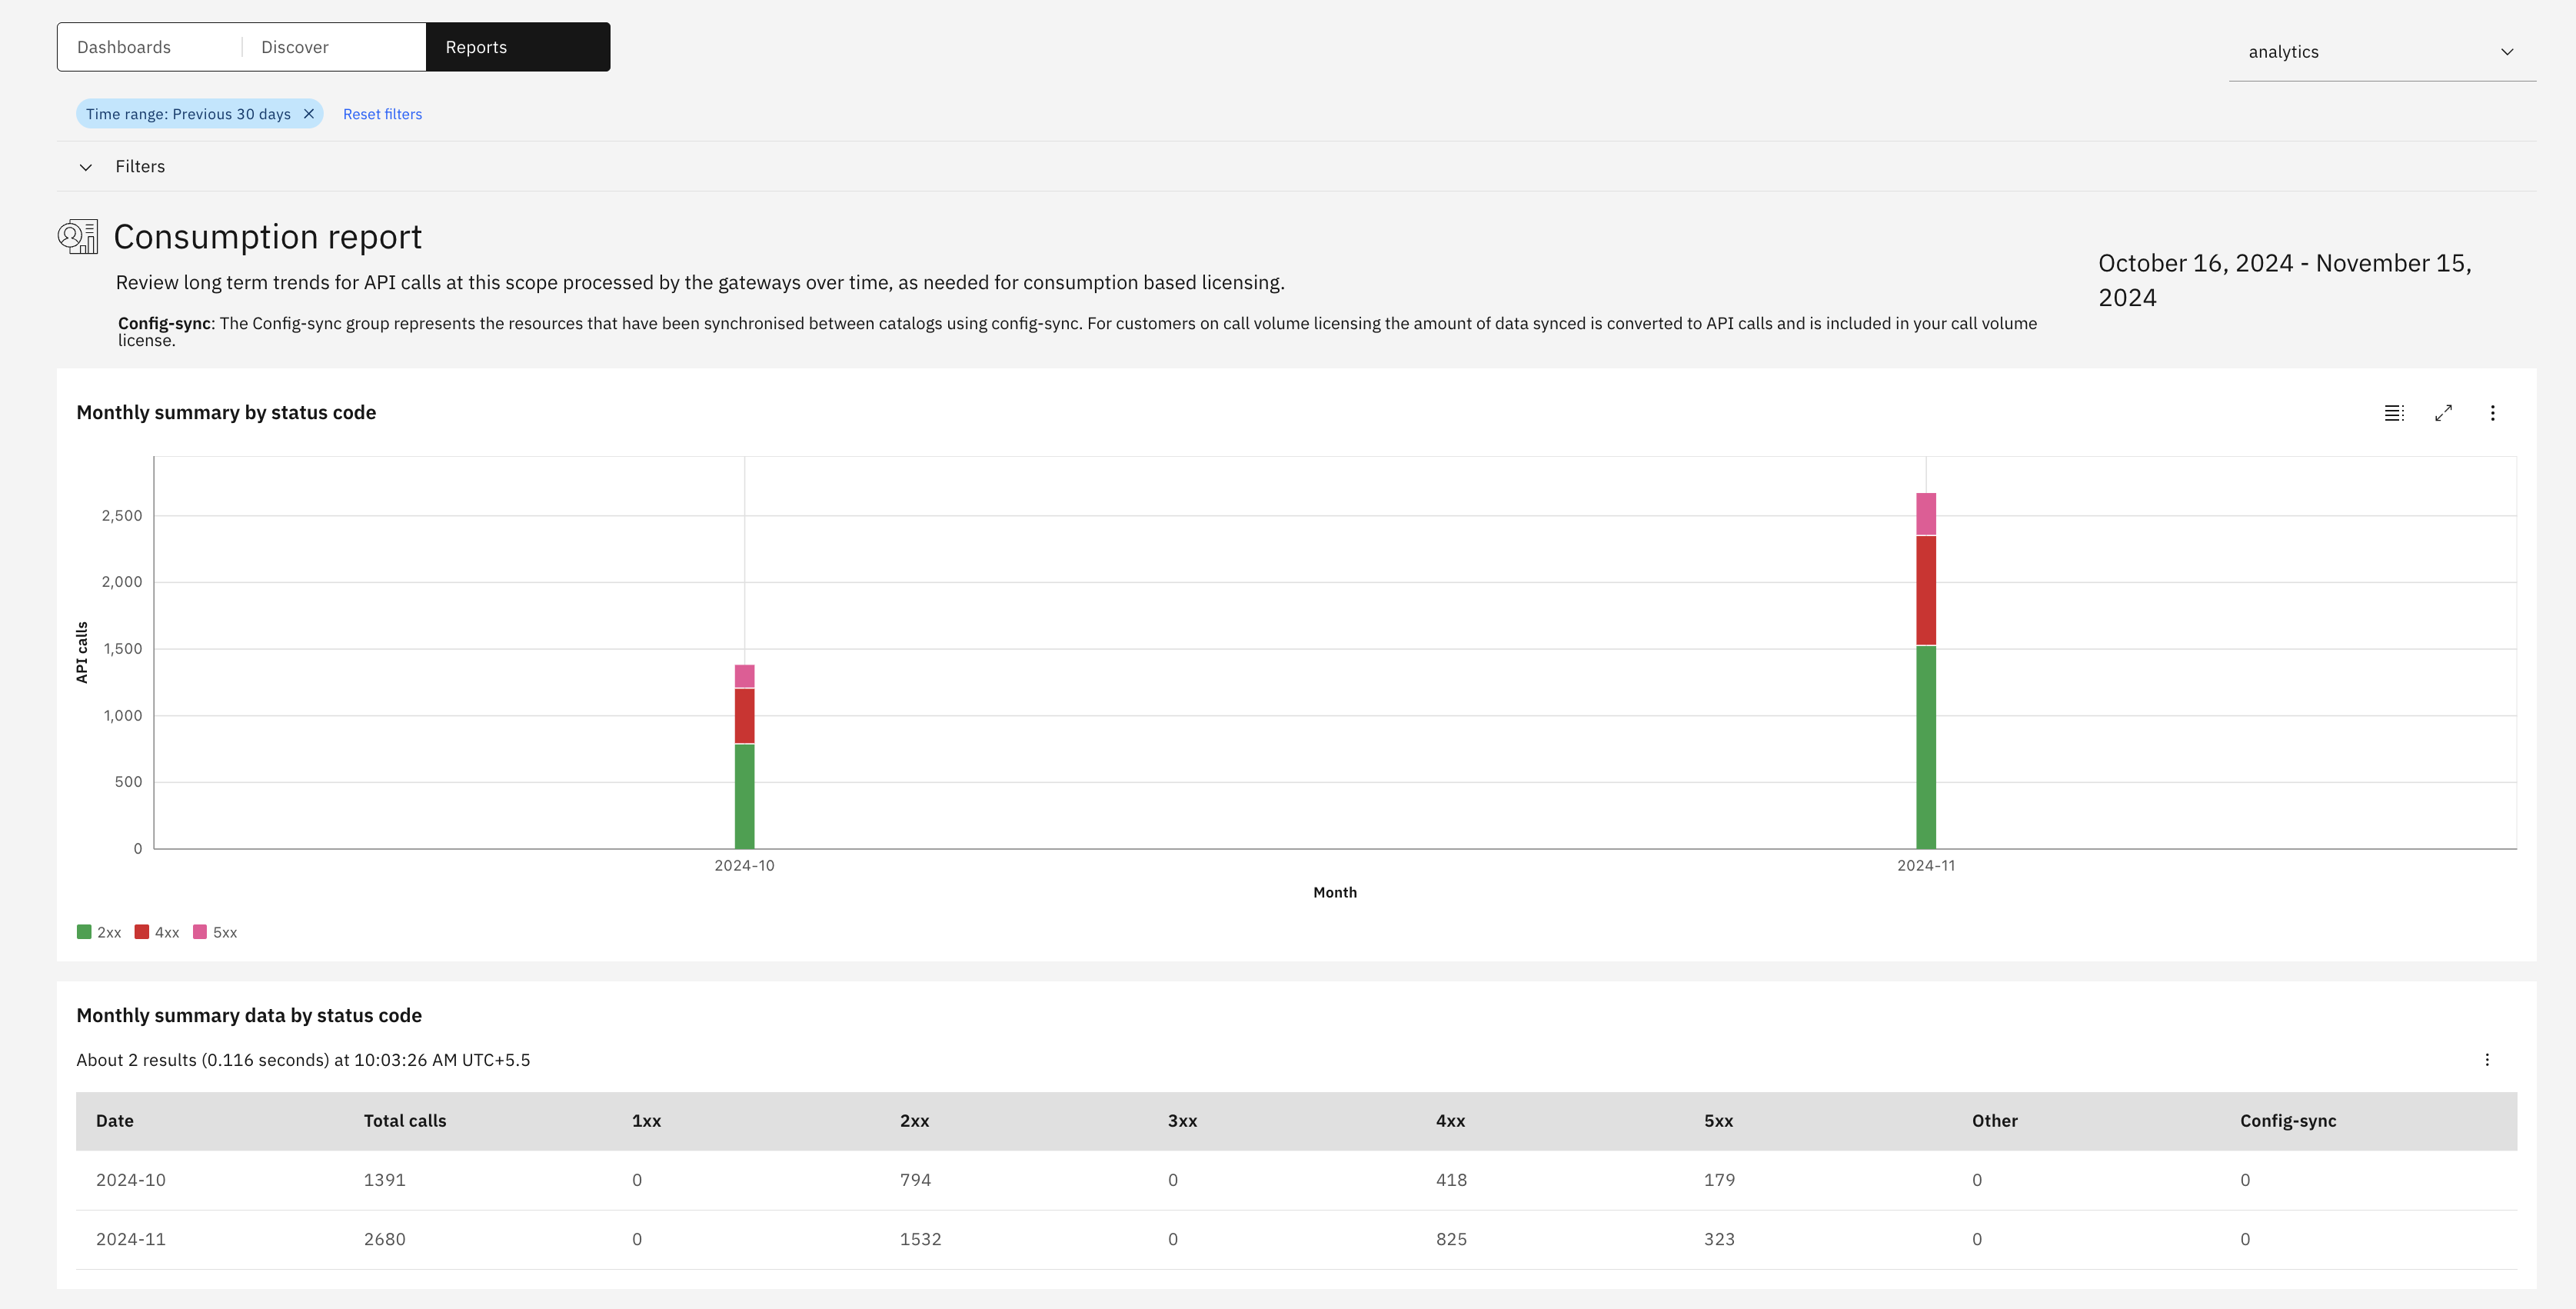Click the Total calls column header
Viewport: 2576px width, 1309px height.
pyautogui.click(x=405, y=1121)
